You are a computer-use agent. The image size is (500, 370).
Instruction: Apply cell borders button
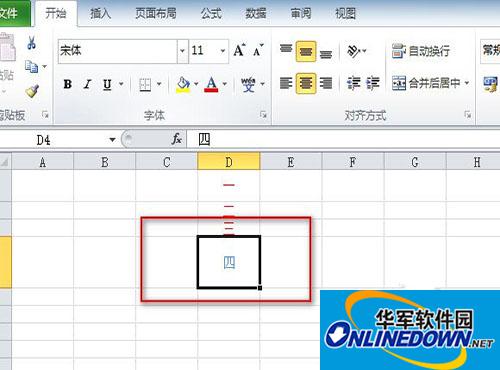pyautogui.click(x=145, y=84)
